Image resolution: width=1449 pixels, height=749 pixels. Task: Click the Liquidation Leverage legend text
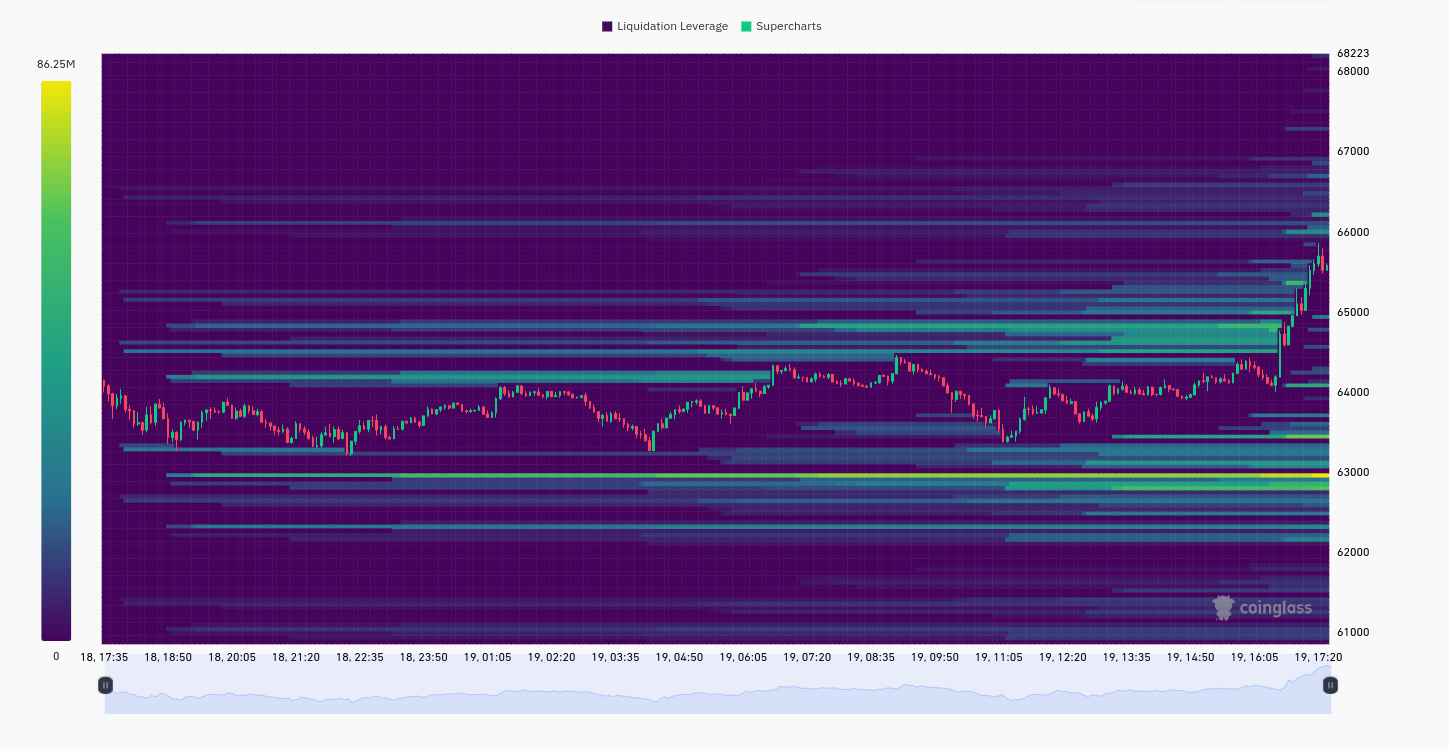672,26
